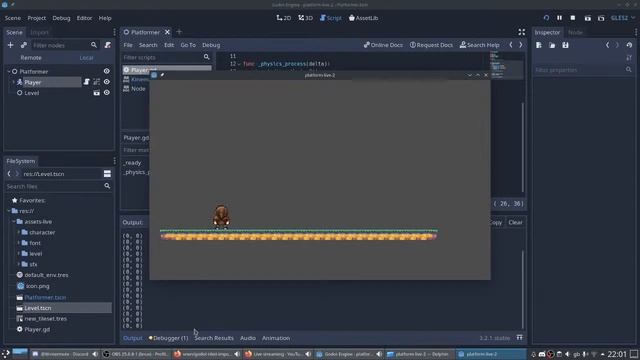Pause the running scene

(x=559, y=18)
